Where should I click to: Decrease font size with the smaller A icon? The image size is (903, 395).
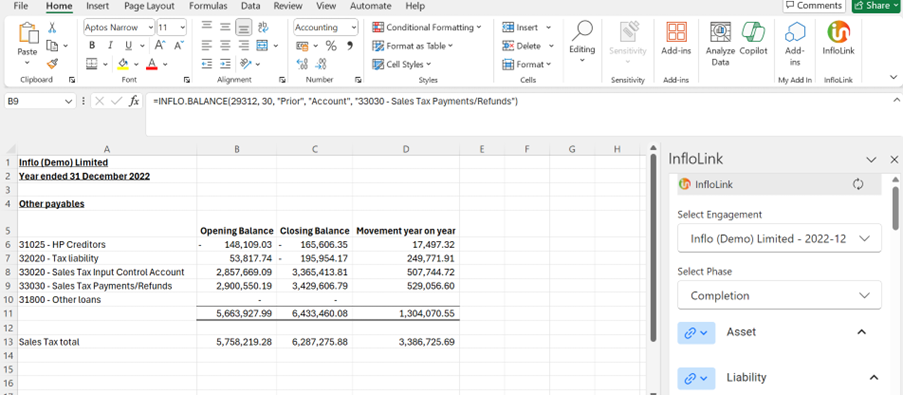tap(179, 45)
